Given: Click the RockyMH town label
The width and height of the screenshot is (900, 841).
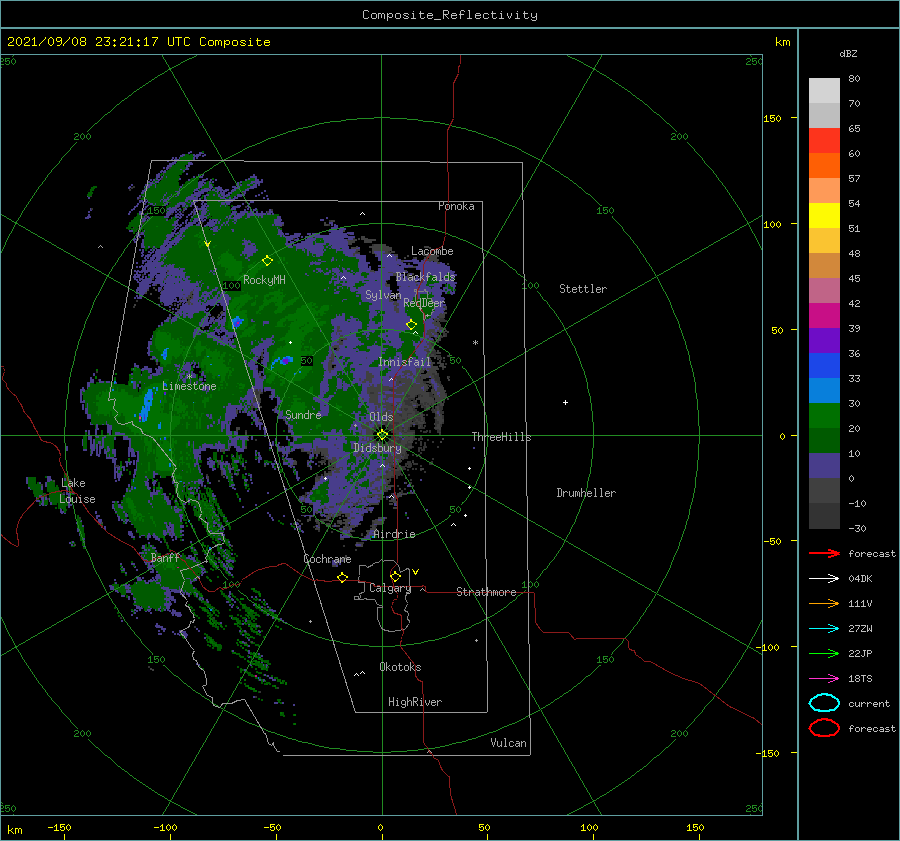Looking at the screenshot, I should (x=264, y=280).
